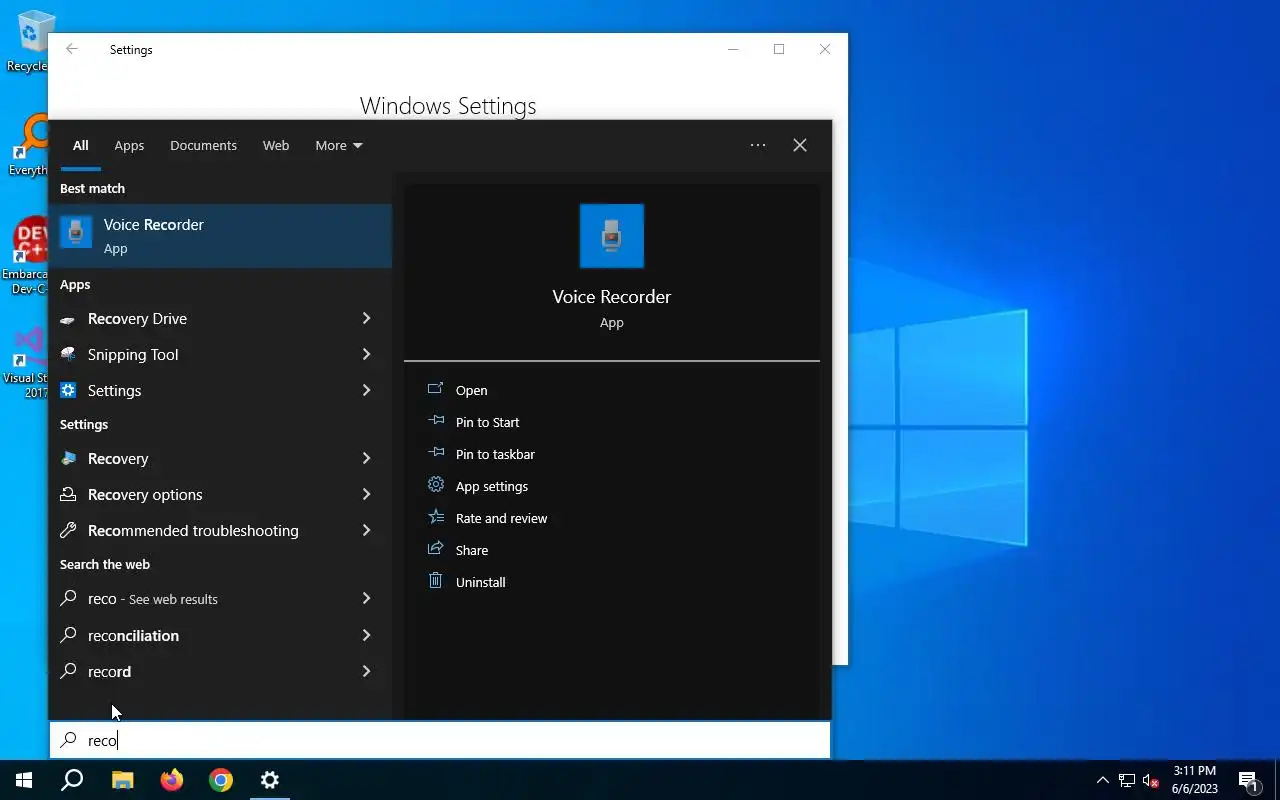
Task: Click the Snipping Tool scissors icon
Action: coord(68,354)
